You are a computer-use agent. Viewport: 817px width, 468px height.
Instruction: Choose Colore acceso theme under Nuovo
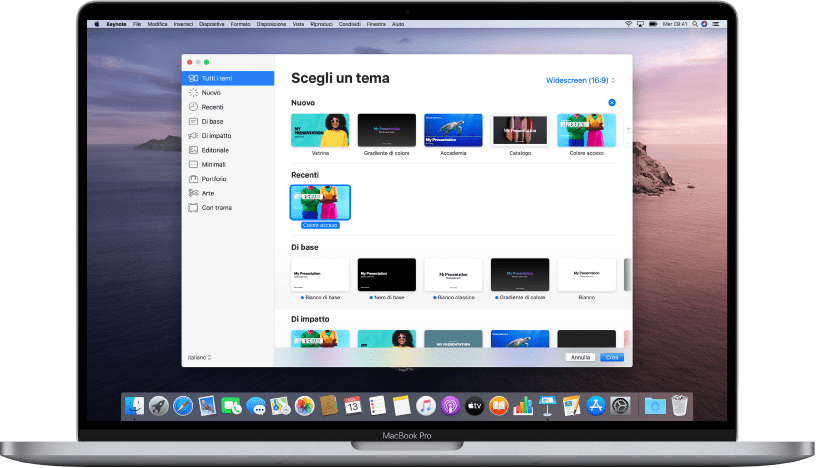click(x=587, y=130)
